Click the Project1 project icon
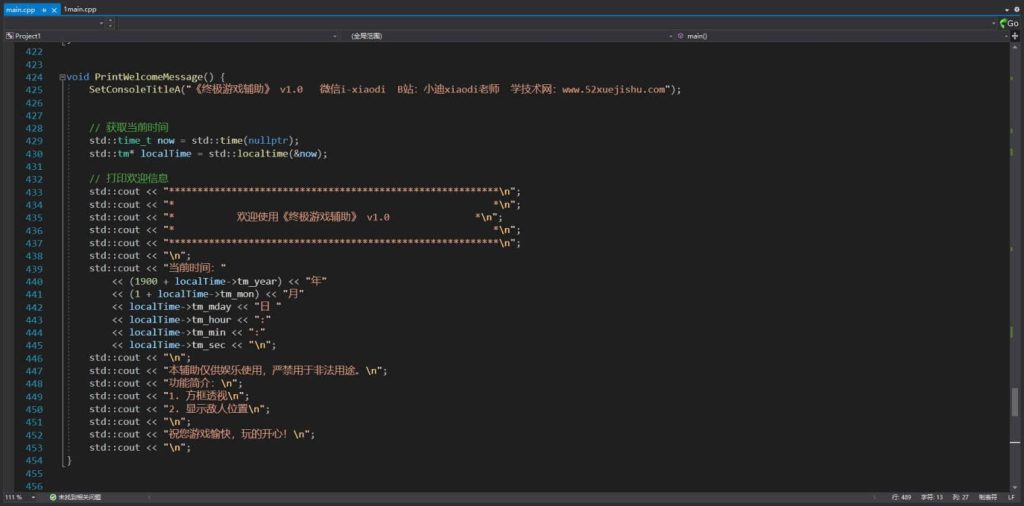This screenshot has width=1024, height=506. 9,36
